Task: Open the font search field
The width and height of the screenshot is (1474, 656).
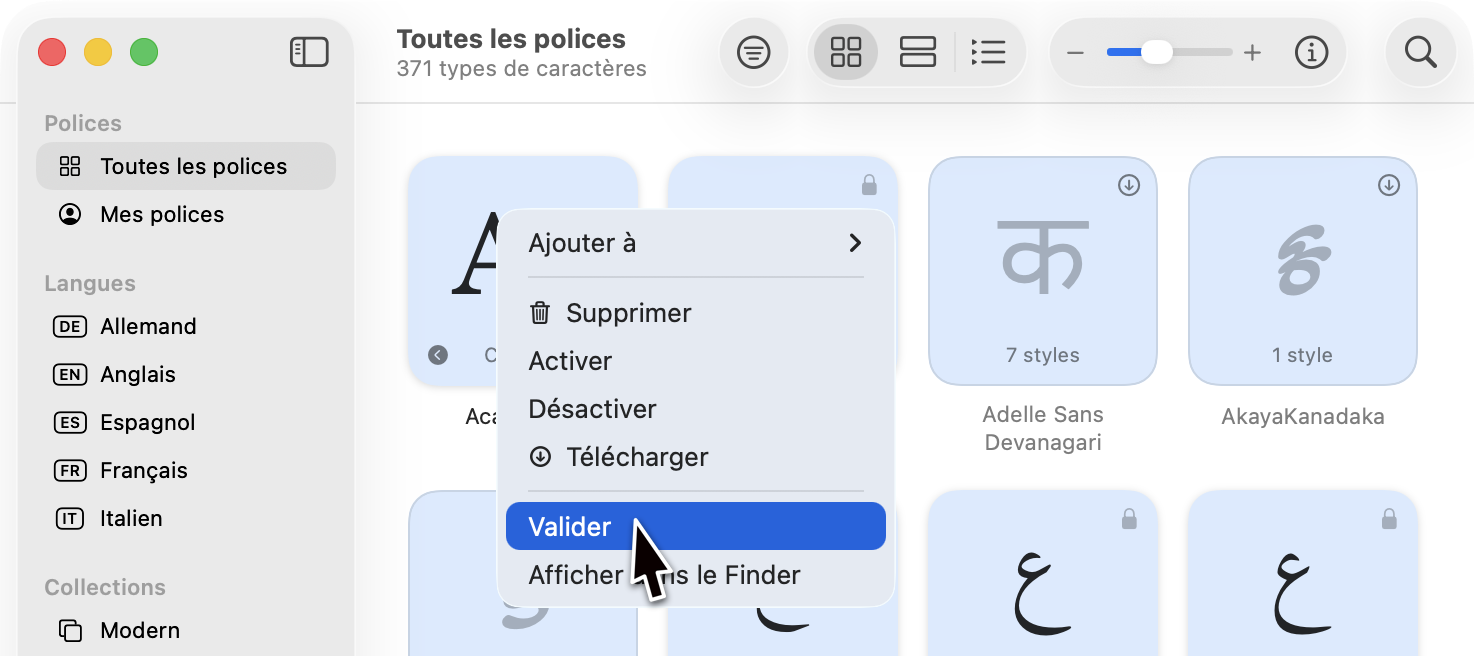Action: pyautogui.click(x=1420, y=52)
